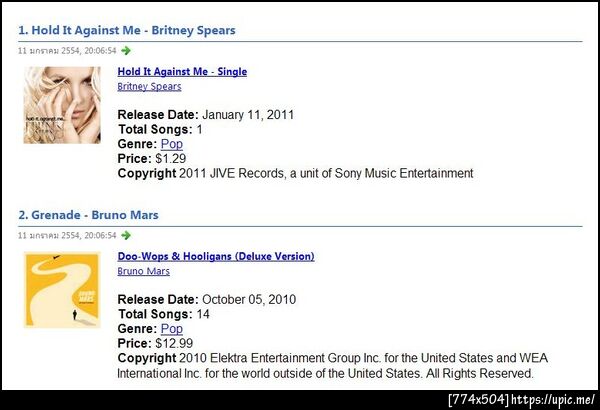Click the JIVE Records copyright line
600x410 pixels.
coord(295,173)
